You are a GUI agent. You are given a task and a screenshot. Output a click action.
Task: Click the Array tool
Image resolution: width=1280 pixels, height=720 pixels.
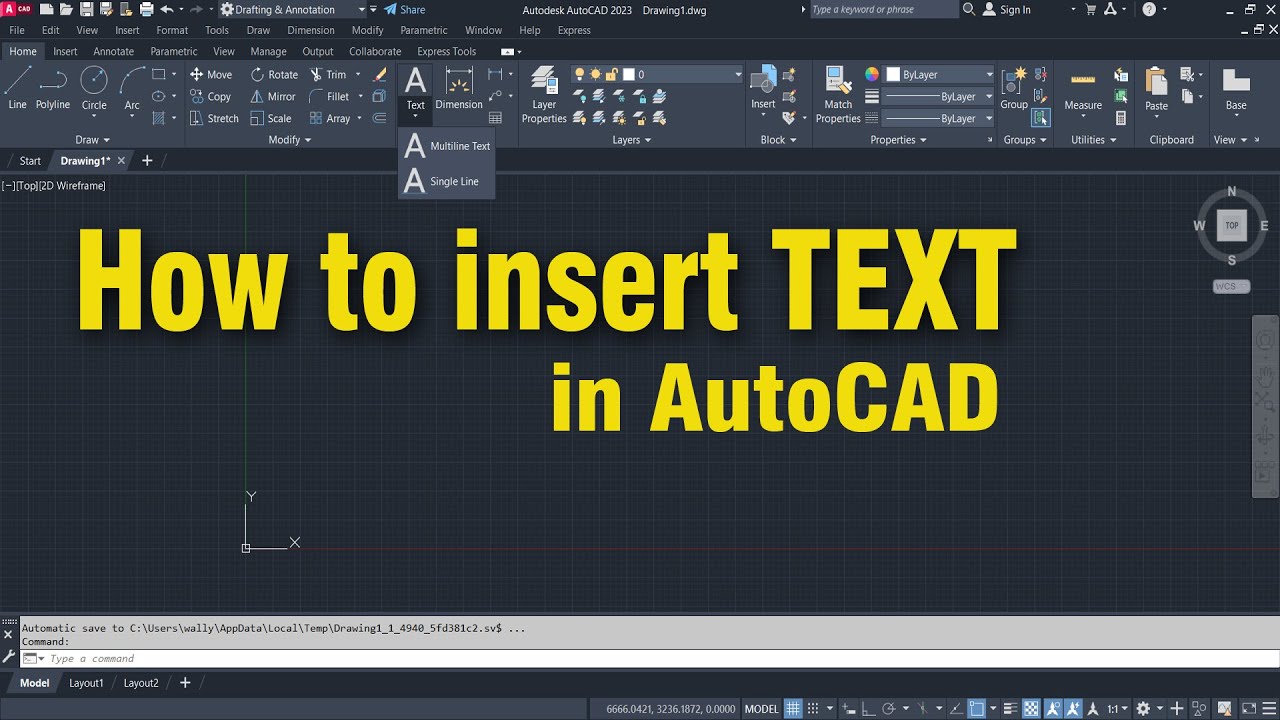tap(330, 118)
